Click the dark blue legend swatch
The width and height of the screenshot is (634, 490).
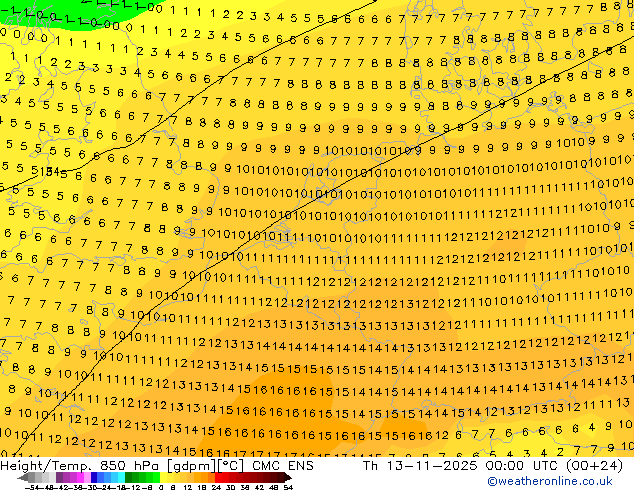click(x=94, y=477)
